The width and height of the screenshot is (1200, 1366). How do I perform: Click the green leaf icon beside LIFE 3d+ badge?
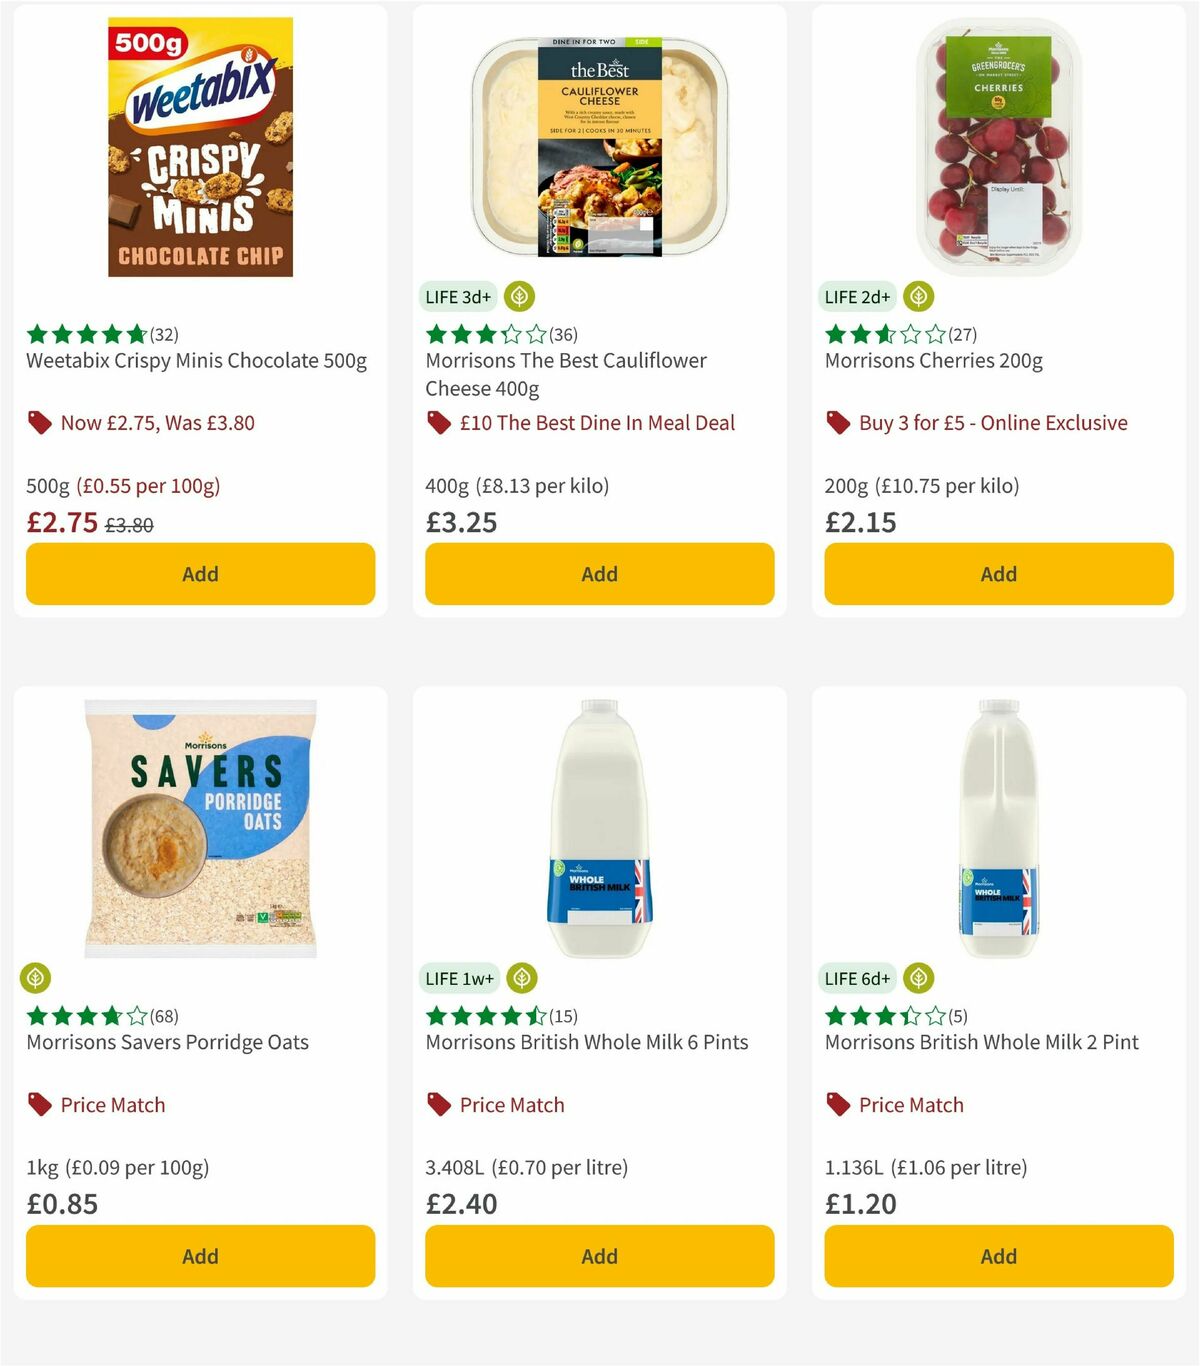coord(517,296)
